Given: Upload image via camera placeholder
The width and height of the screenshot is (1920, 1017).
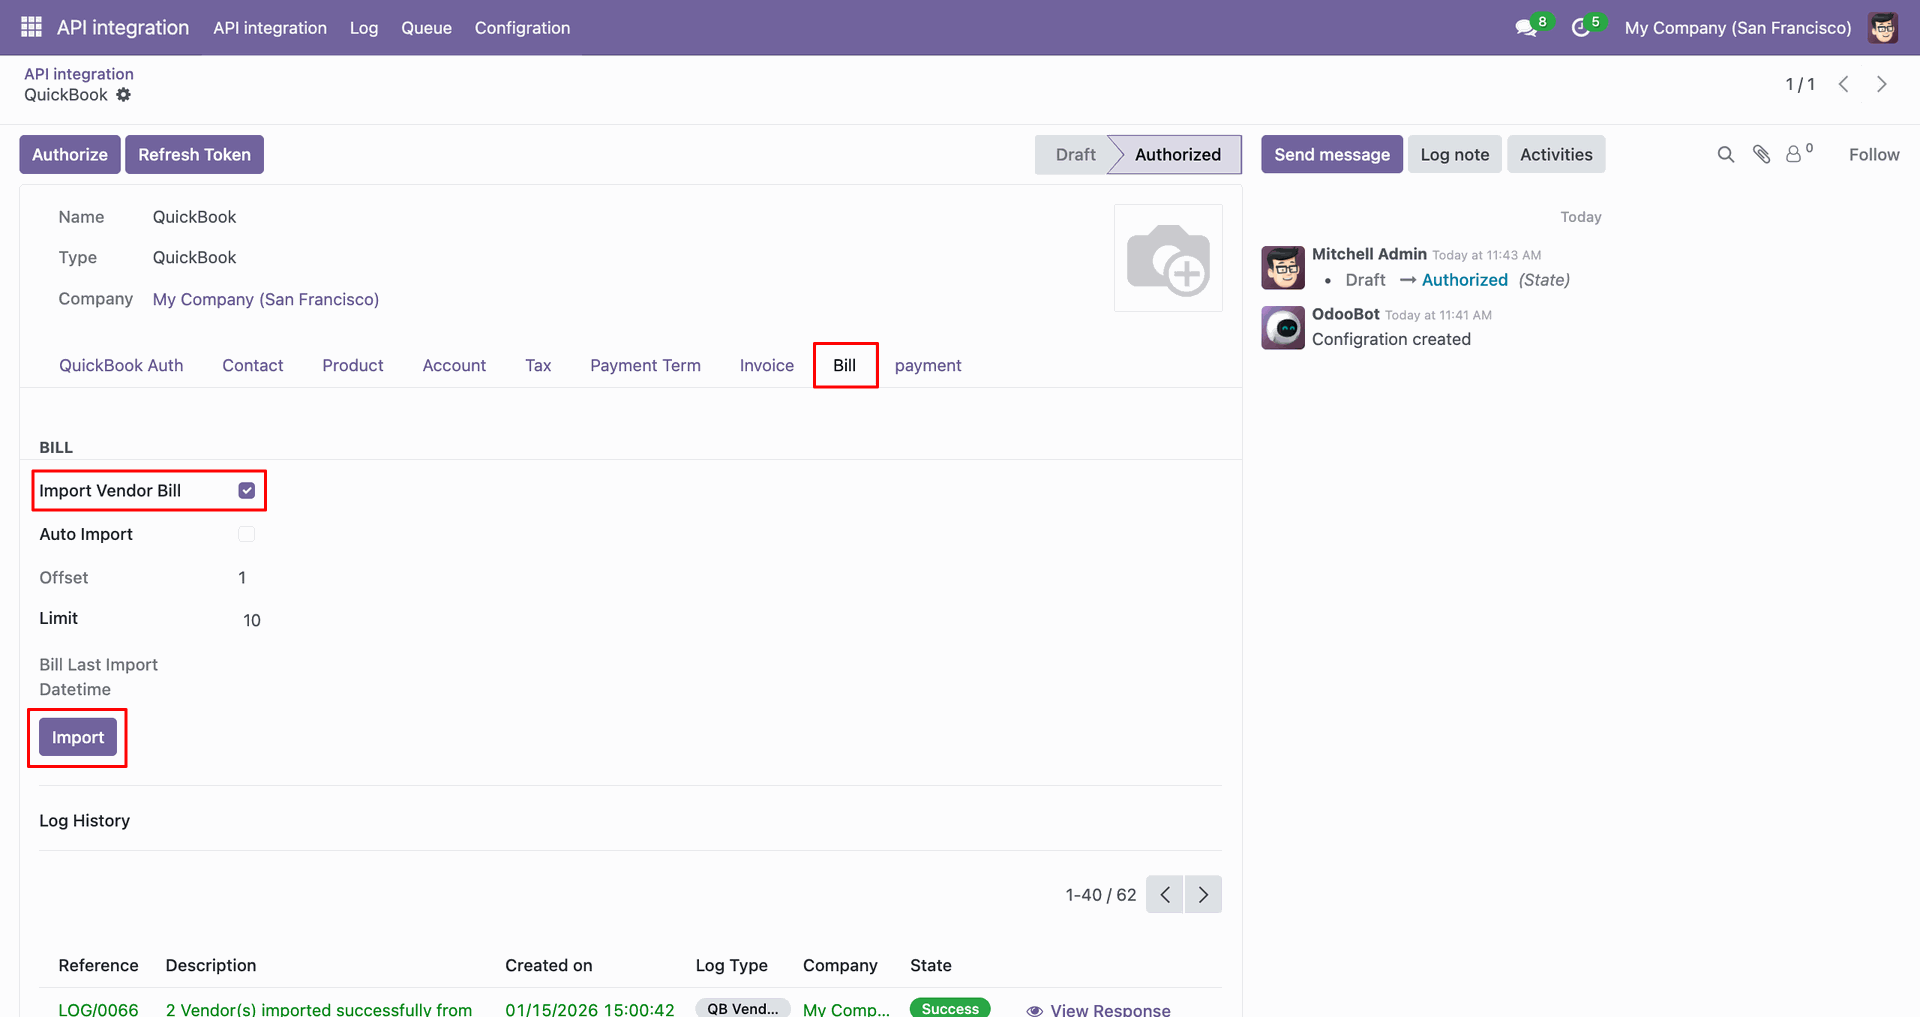Looking at the screenshot, I should pos(1168,258).
